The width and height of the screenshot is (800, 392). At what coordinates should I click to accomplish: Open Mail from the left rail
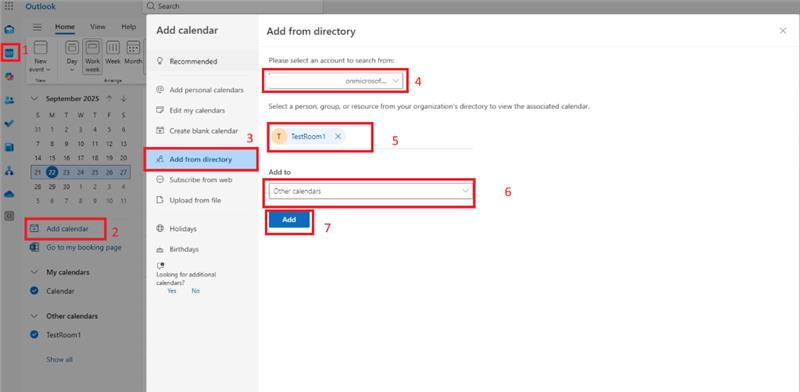[9, 29]
